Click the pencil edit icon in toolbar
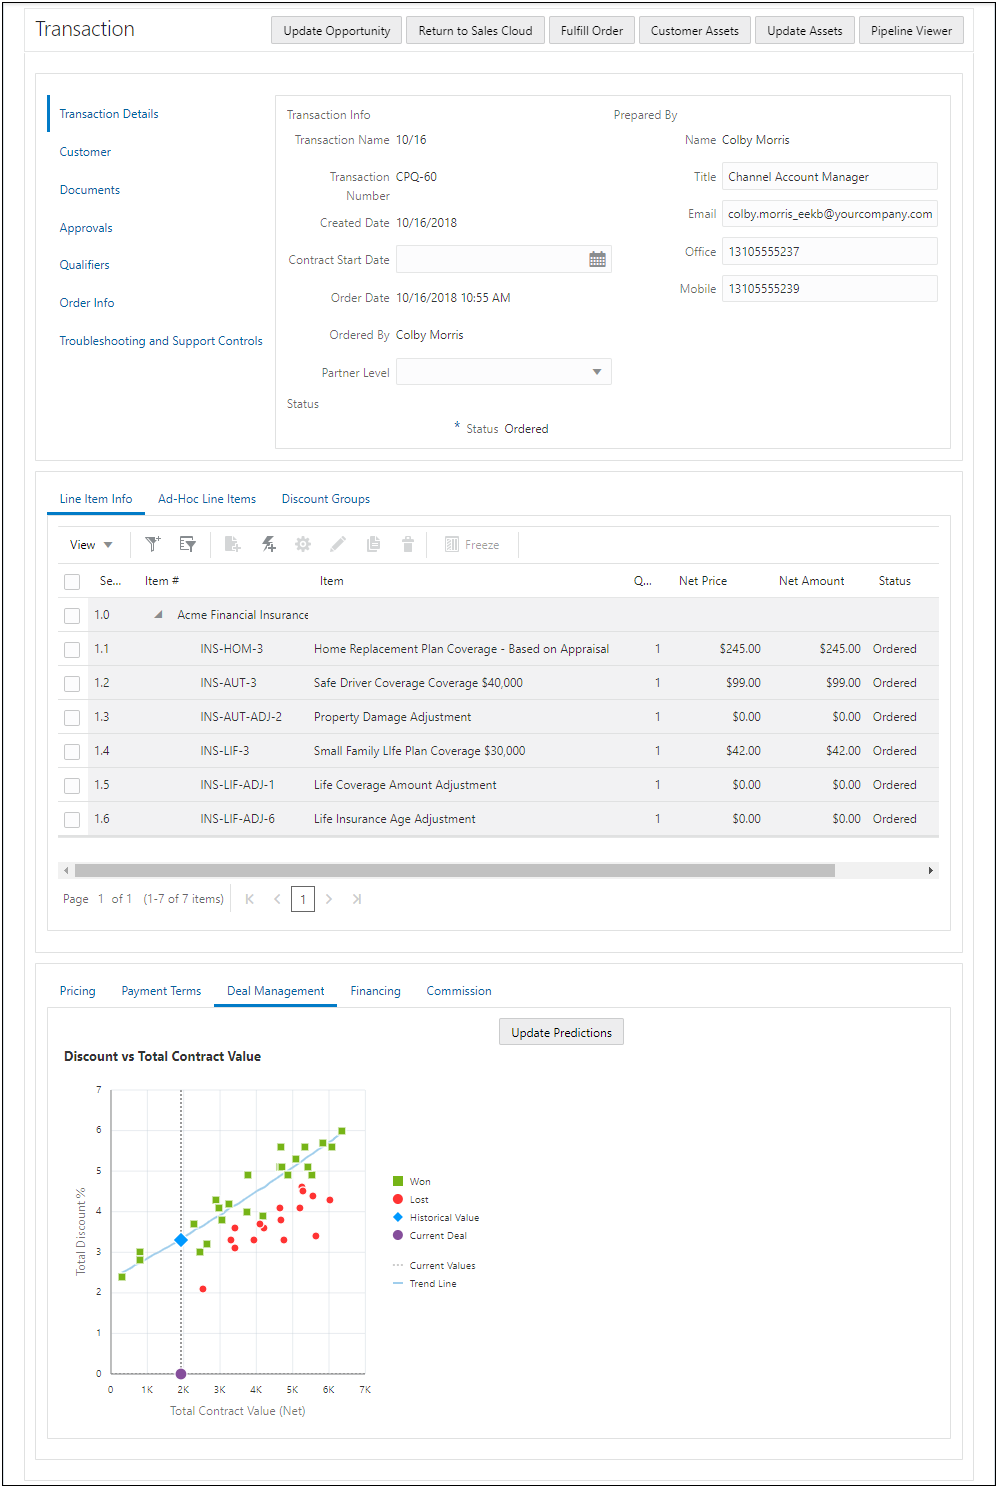This screenshot has height=1488, width=998. pos(338,544)
